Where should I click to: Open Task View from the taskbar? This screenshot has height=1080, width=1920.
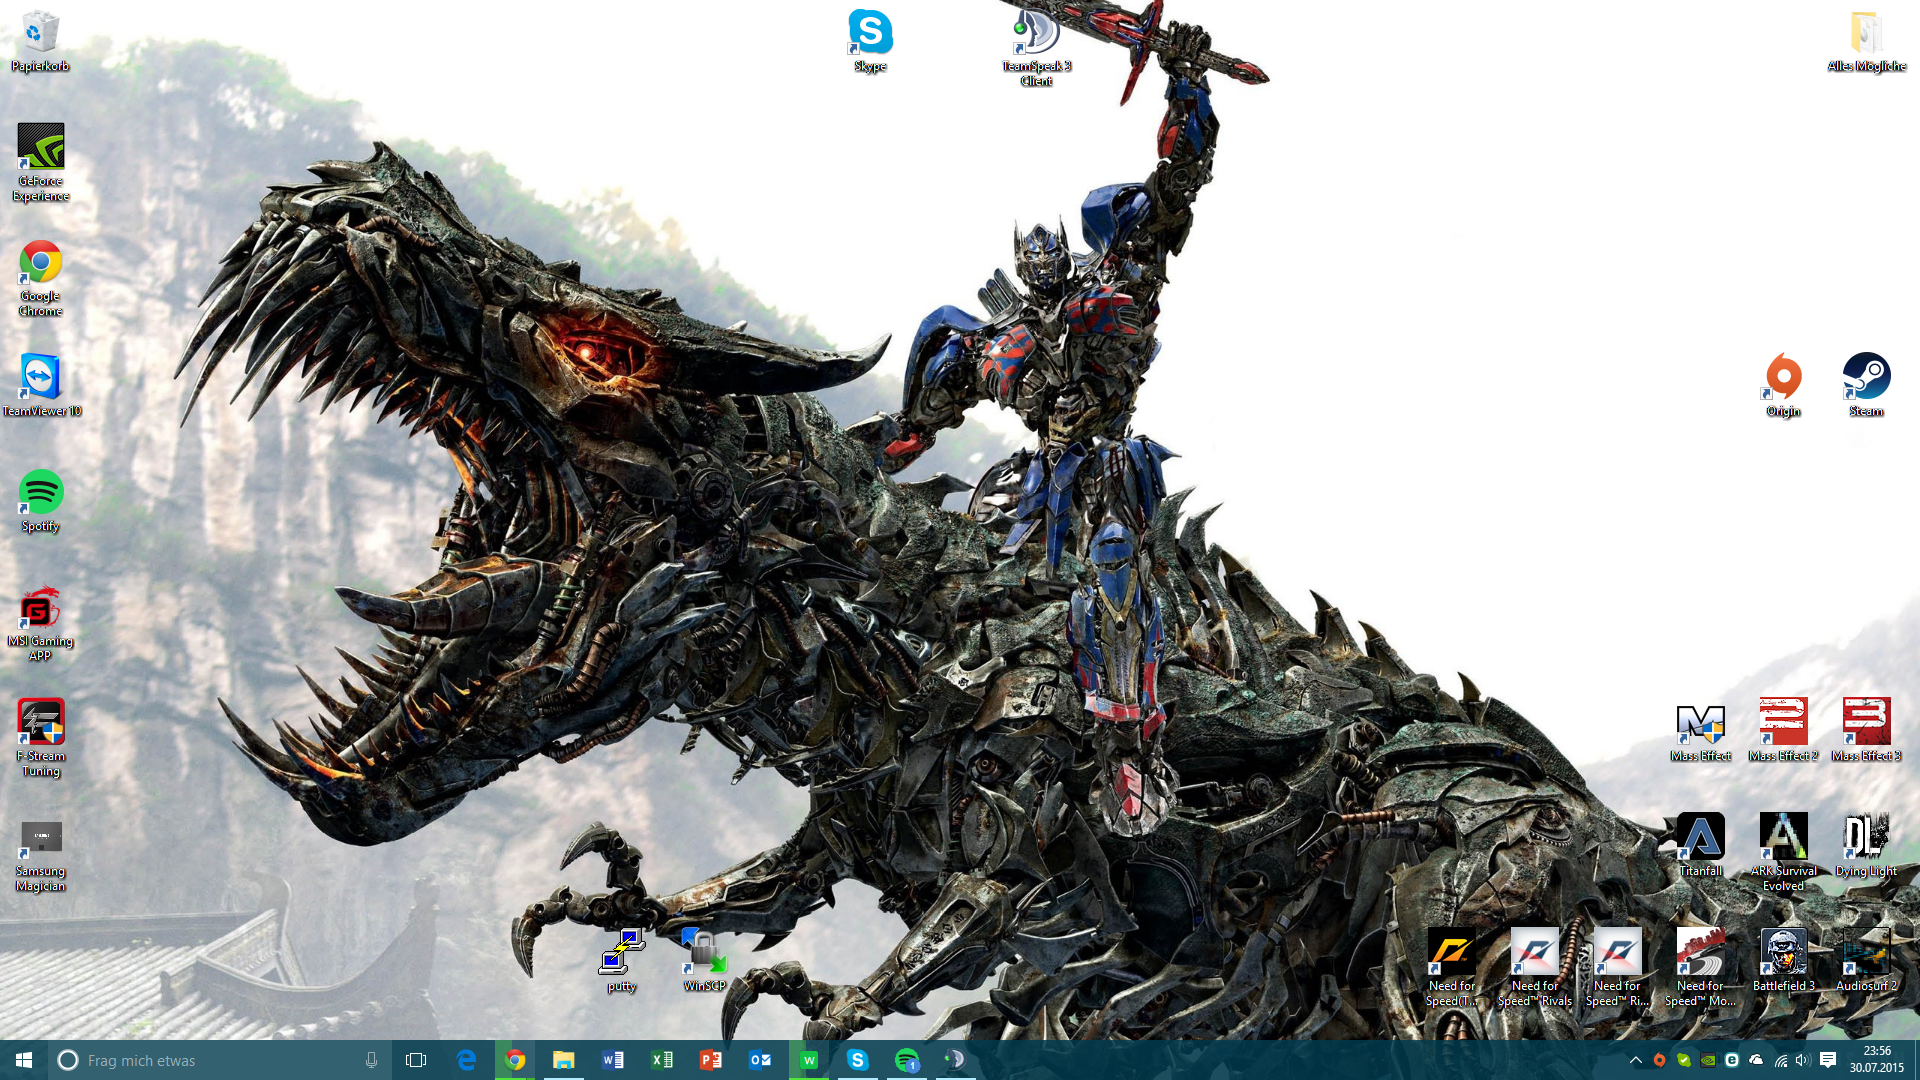click(x=416, y=1060)
